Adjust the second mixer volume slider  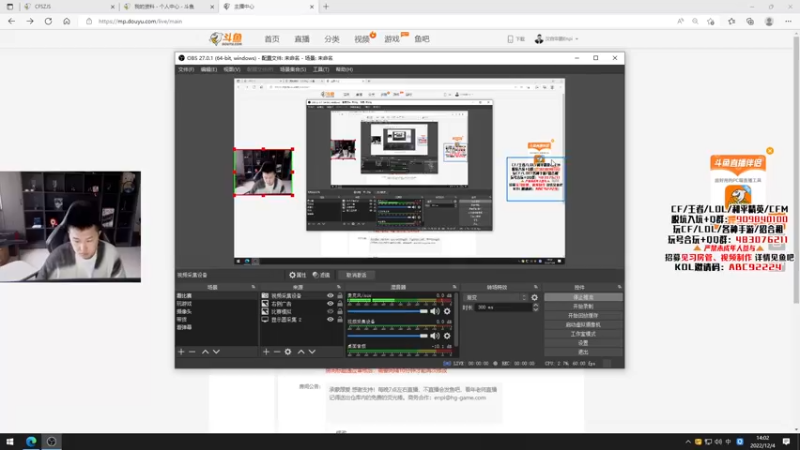(x=387, y=336)
